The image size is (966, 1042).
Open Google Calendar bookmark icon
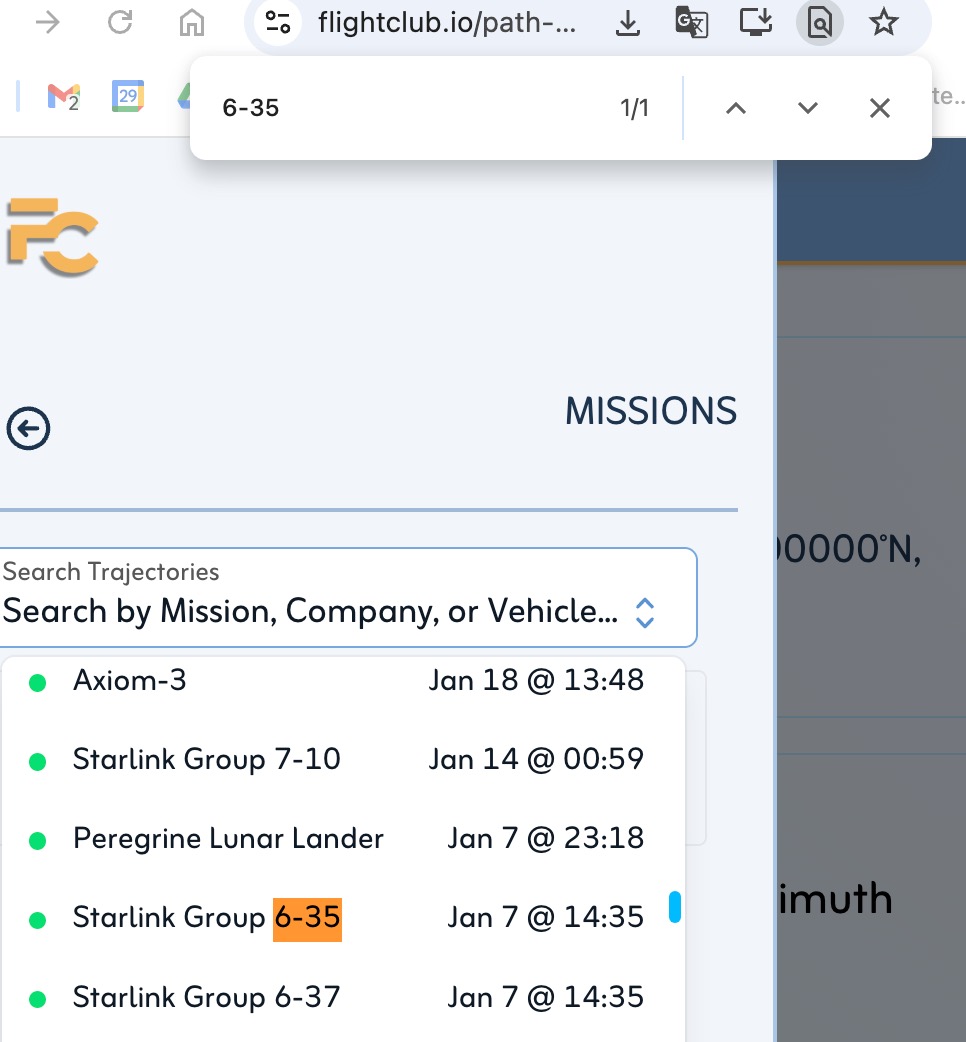click(128, 96)
